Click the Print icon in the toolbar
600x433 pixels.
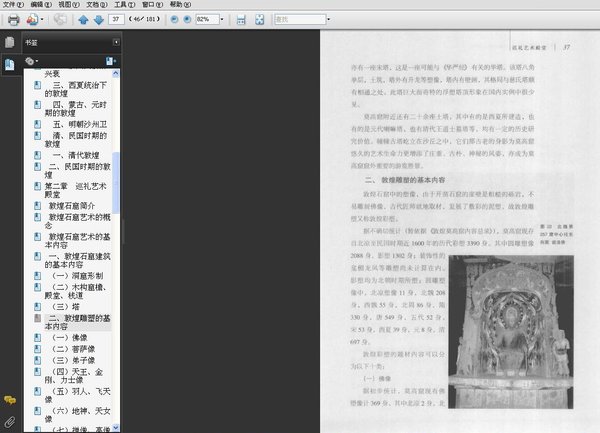tap(12, 19)
